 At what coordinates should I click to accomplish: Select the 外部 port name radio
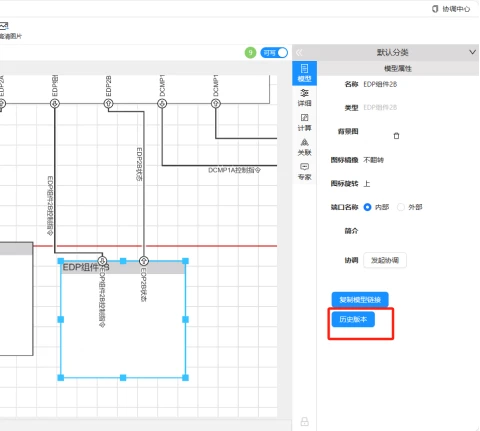401,207
